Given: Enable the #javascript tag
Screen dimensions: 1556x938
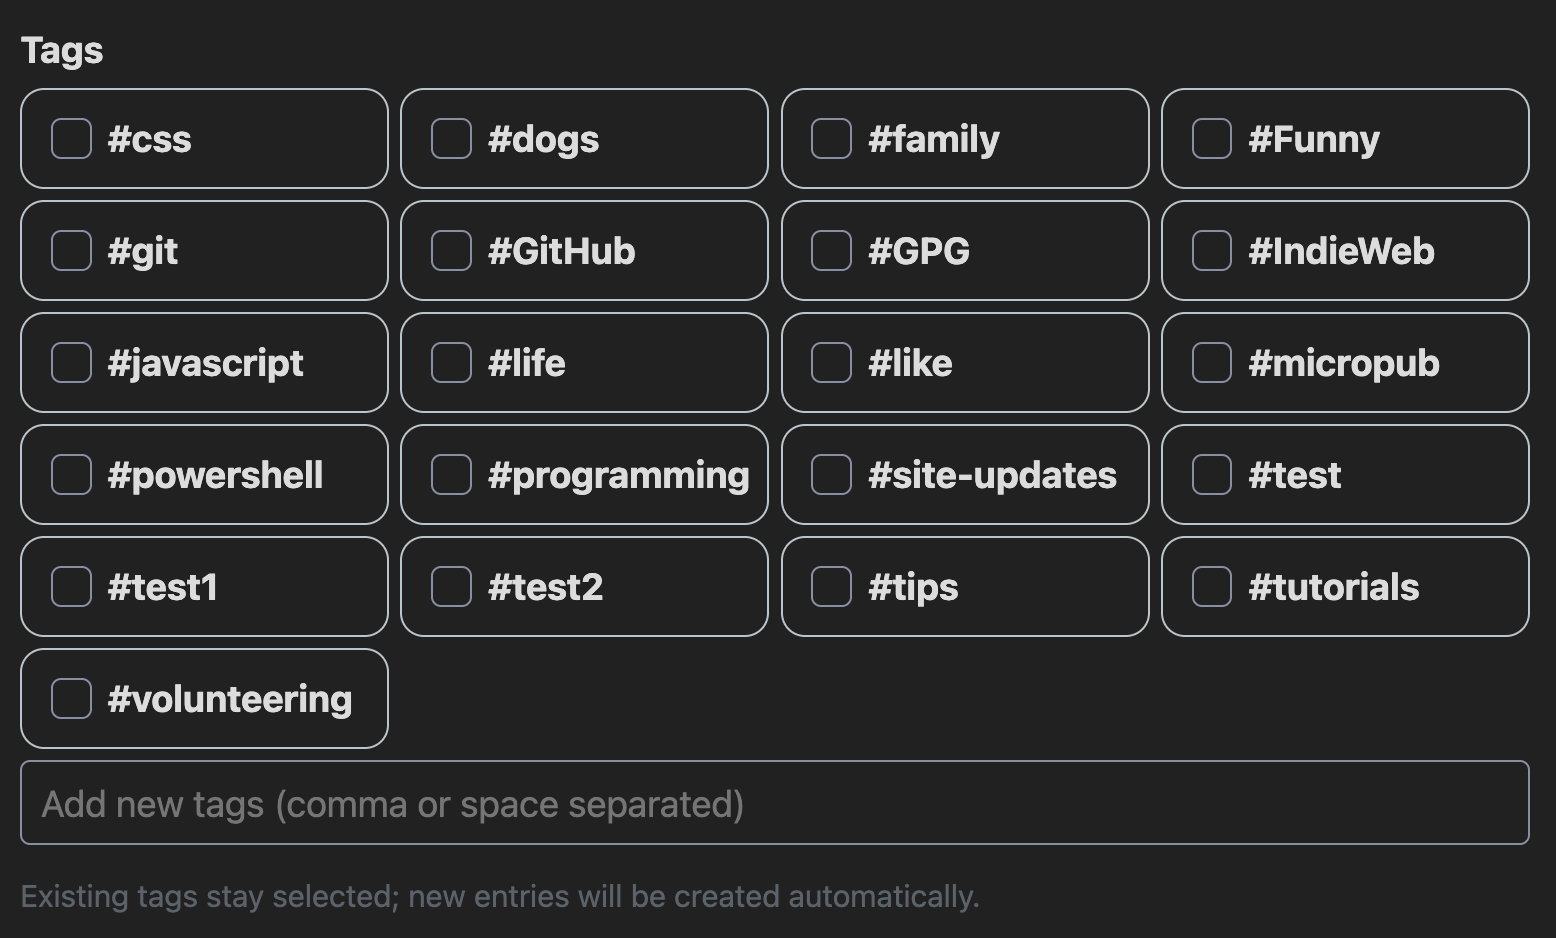Looking at the screenshot, I should pyautogui.click(x=70, y=363).
